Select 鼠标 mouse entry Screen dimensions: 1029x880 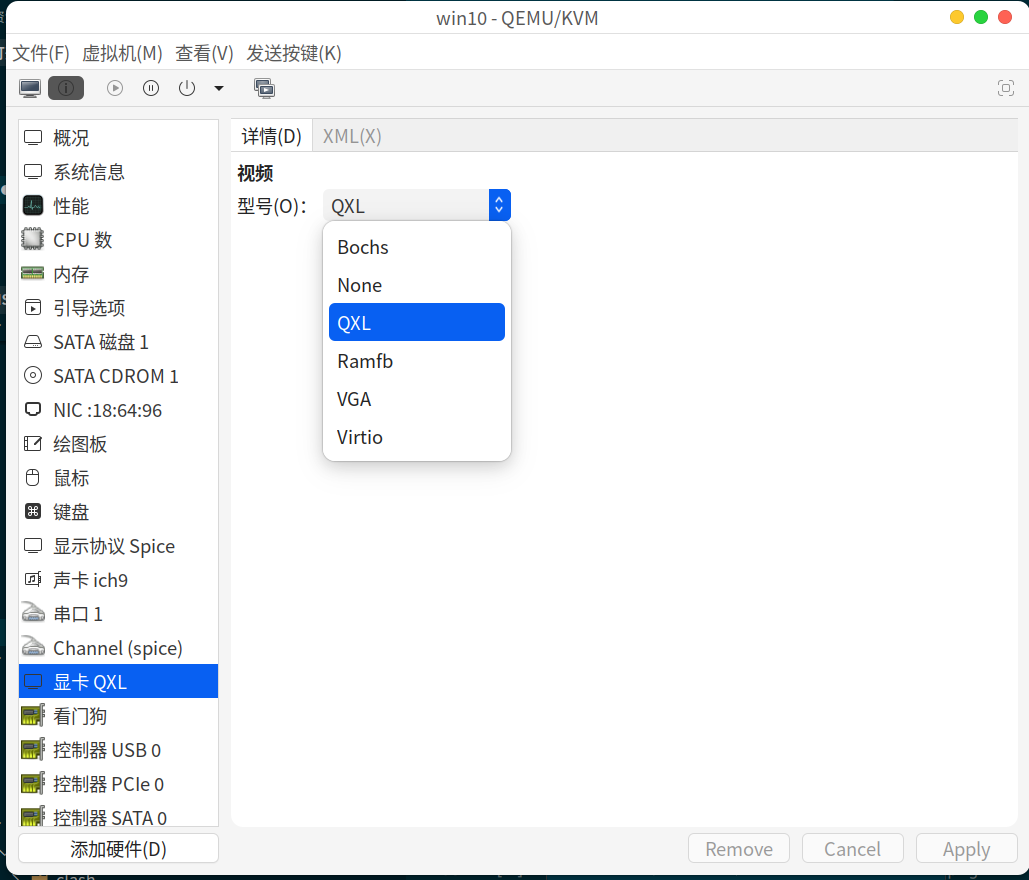118,478
